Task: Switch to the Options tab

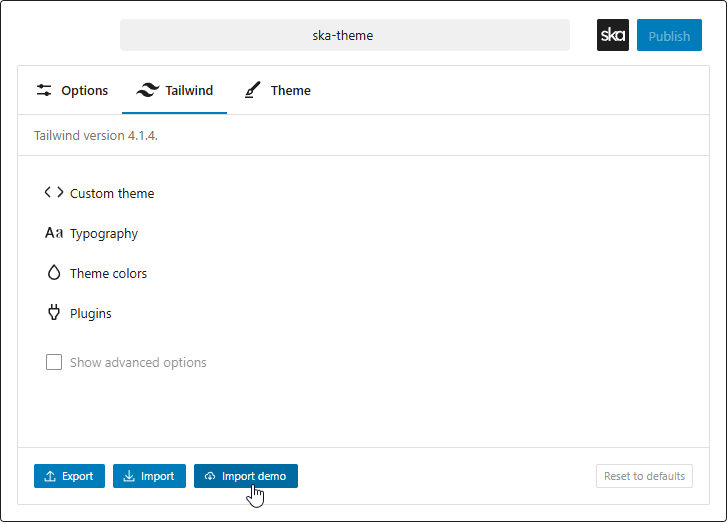Action: point(72,90)
